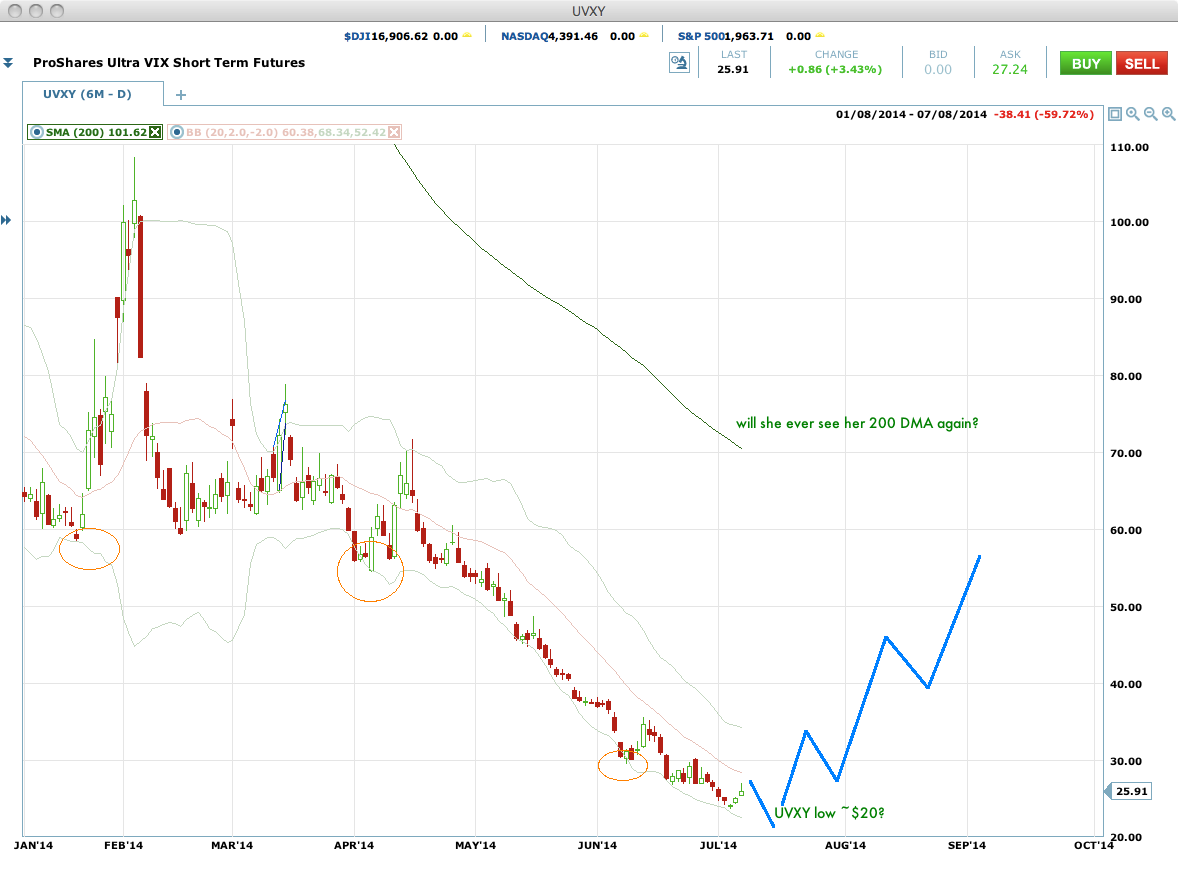
Task: Open the research microscope icon
Action: [679, 63]
